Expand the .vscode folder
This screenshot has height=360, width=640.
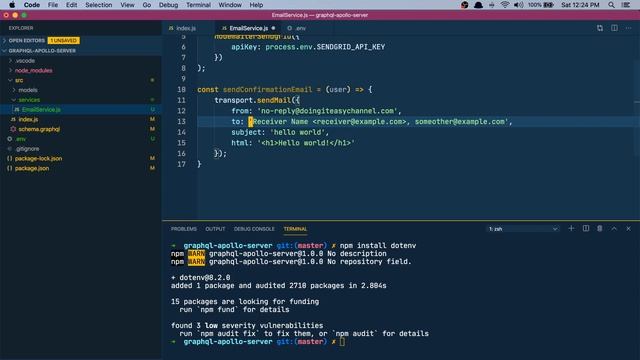point(25,60)
